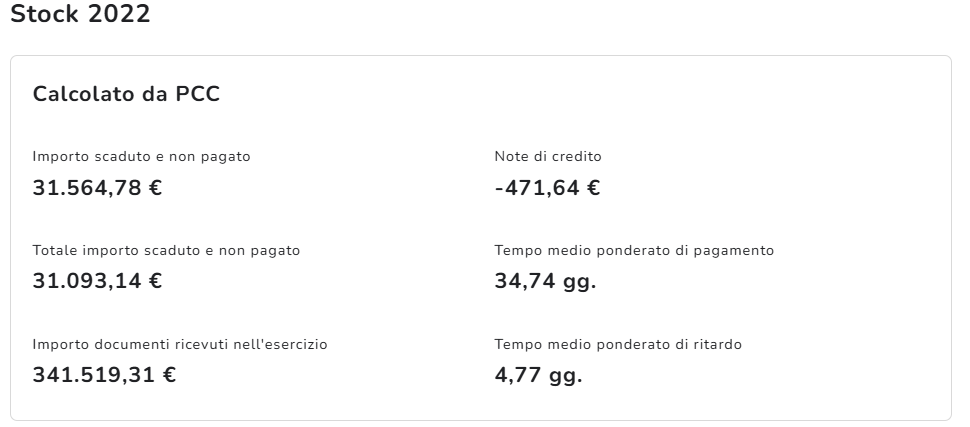The height and width of the screenshot is (427, 970).
Task: Click the gg. unit after 4,77
Action: [565, 376]
